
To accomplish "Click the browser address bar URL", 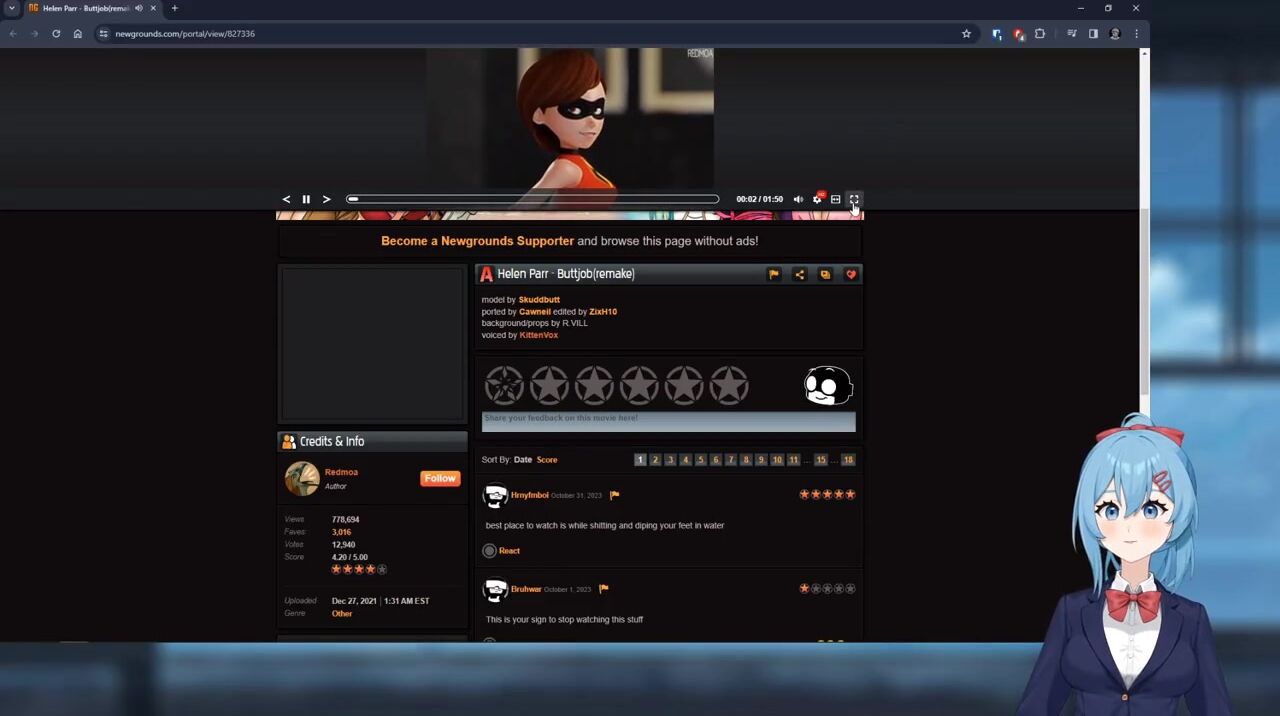I will (185, 34).
